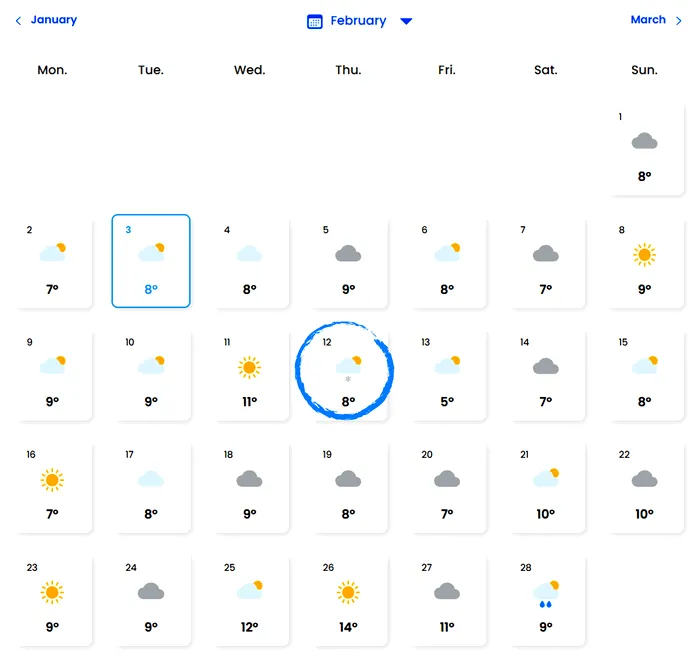The width and height of the screenshot is (700, 657).
Task: Click the calendar icon beside February
Action: (315, 21)
